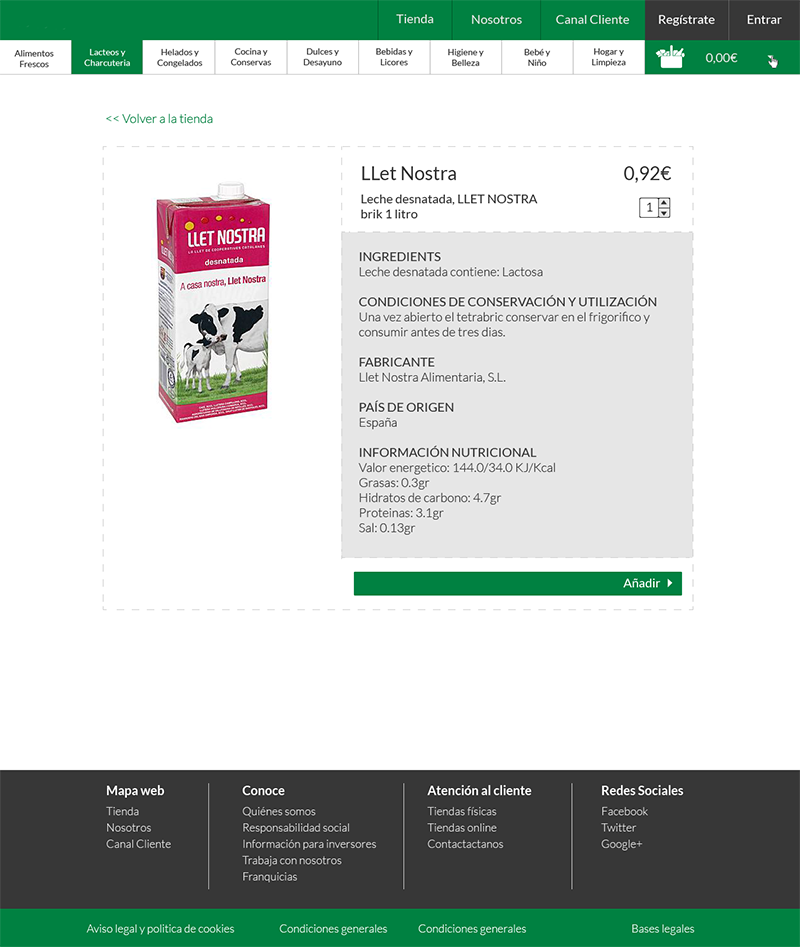Open Hogar y Limpieza category
The height and width of the screenshot is (947, 800).
tap(609, 57)
